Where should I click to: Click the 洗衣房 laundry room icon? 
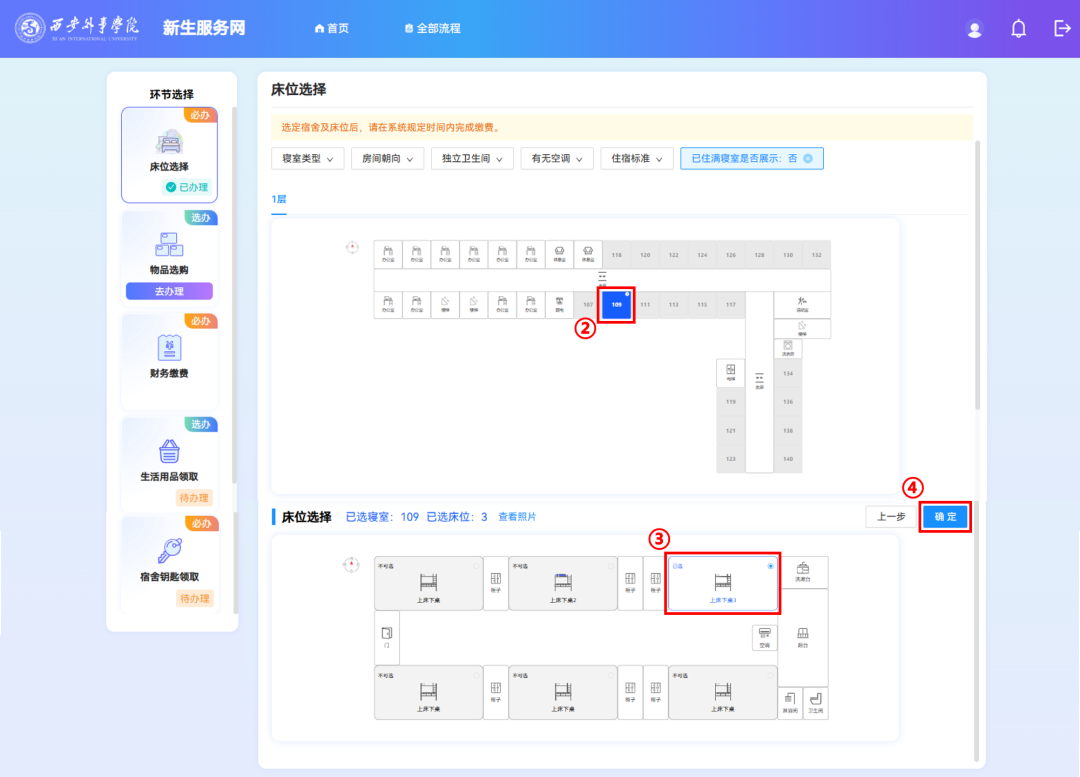point(788,348)
